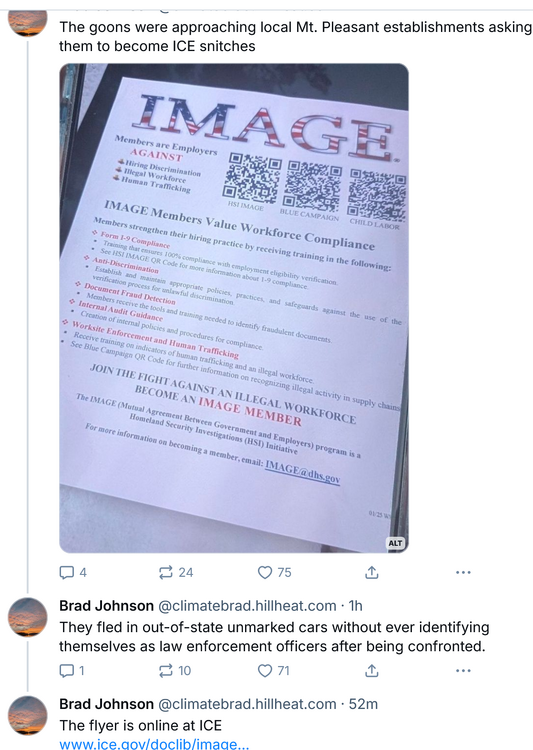The image size is (533, 750).
Task: Repost the post with 10 reposts
Action: point(175,671)
